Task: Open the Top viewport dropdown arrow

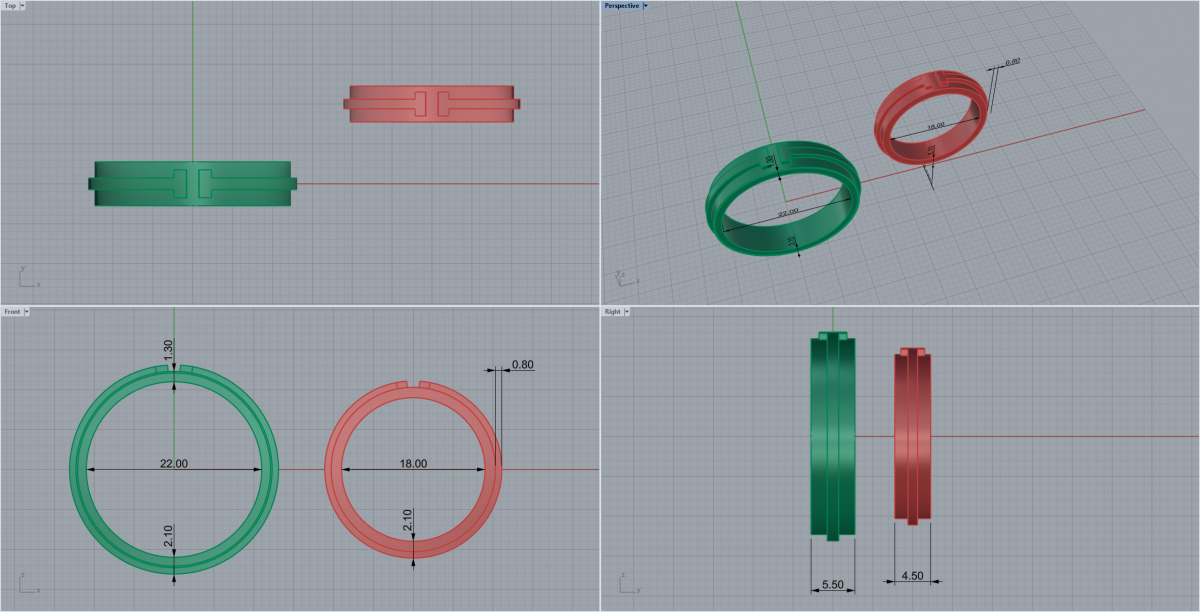Action: (22, 6)
